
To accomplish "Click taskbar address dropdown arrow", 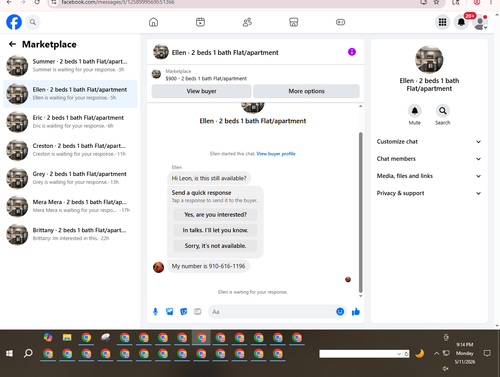I will pos(399,354).
